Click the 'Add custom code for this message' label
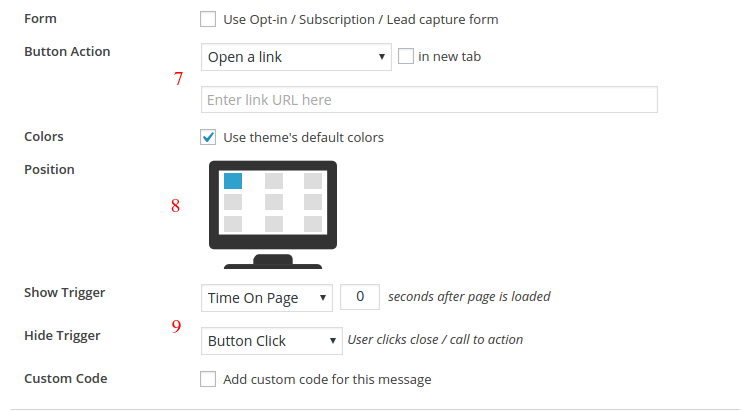This screenshot has width=741, height=411. click(x=327, y=379)
